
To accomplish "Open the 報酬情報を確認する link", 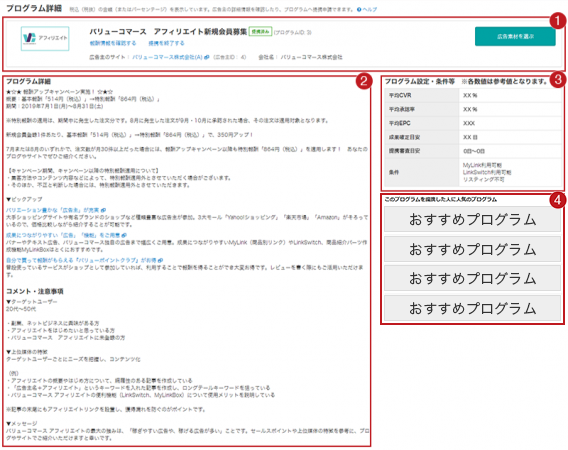I will tap(113, 43).
